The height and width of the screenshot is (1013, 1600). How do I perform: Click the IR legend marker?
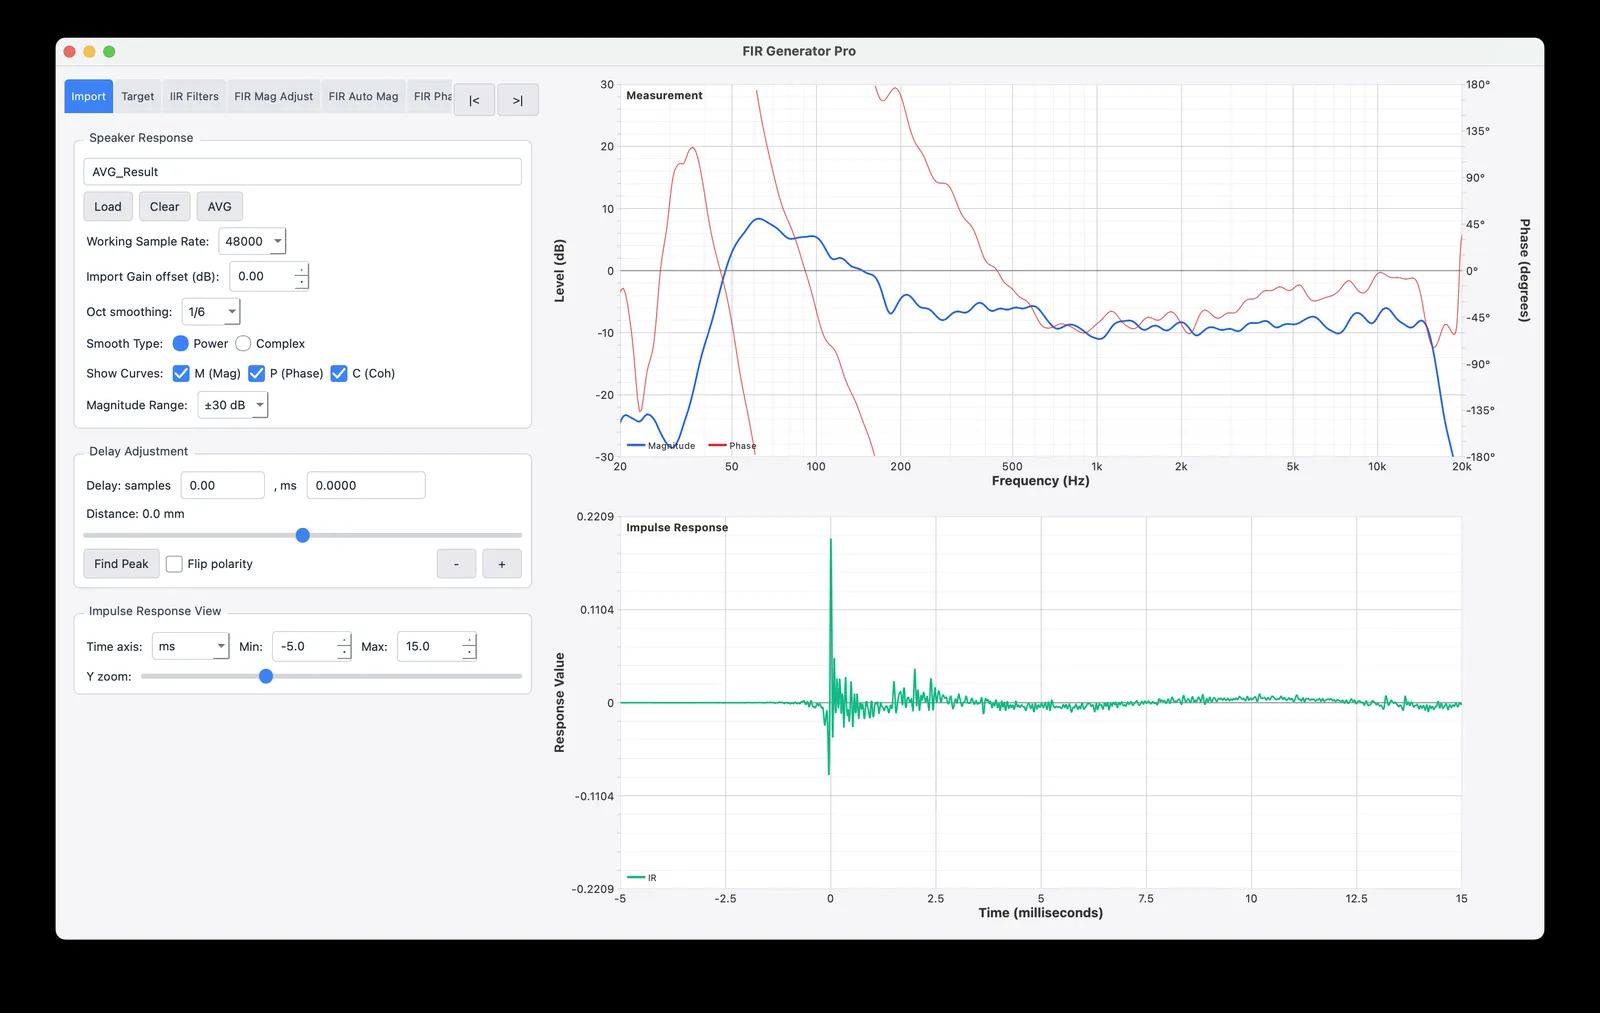pos(636,877)
